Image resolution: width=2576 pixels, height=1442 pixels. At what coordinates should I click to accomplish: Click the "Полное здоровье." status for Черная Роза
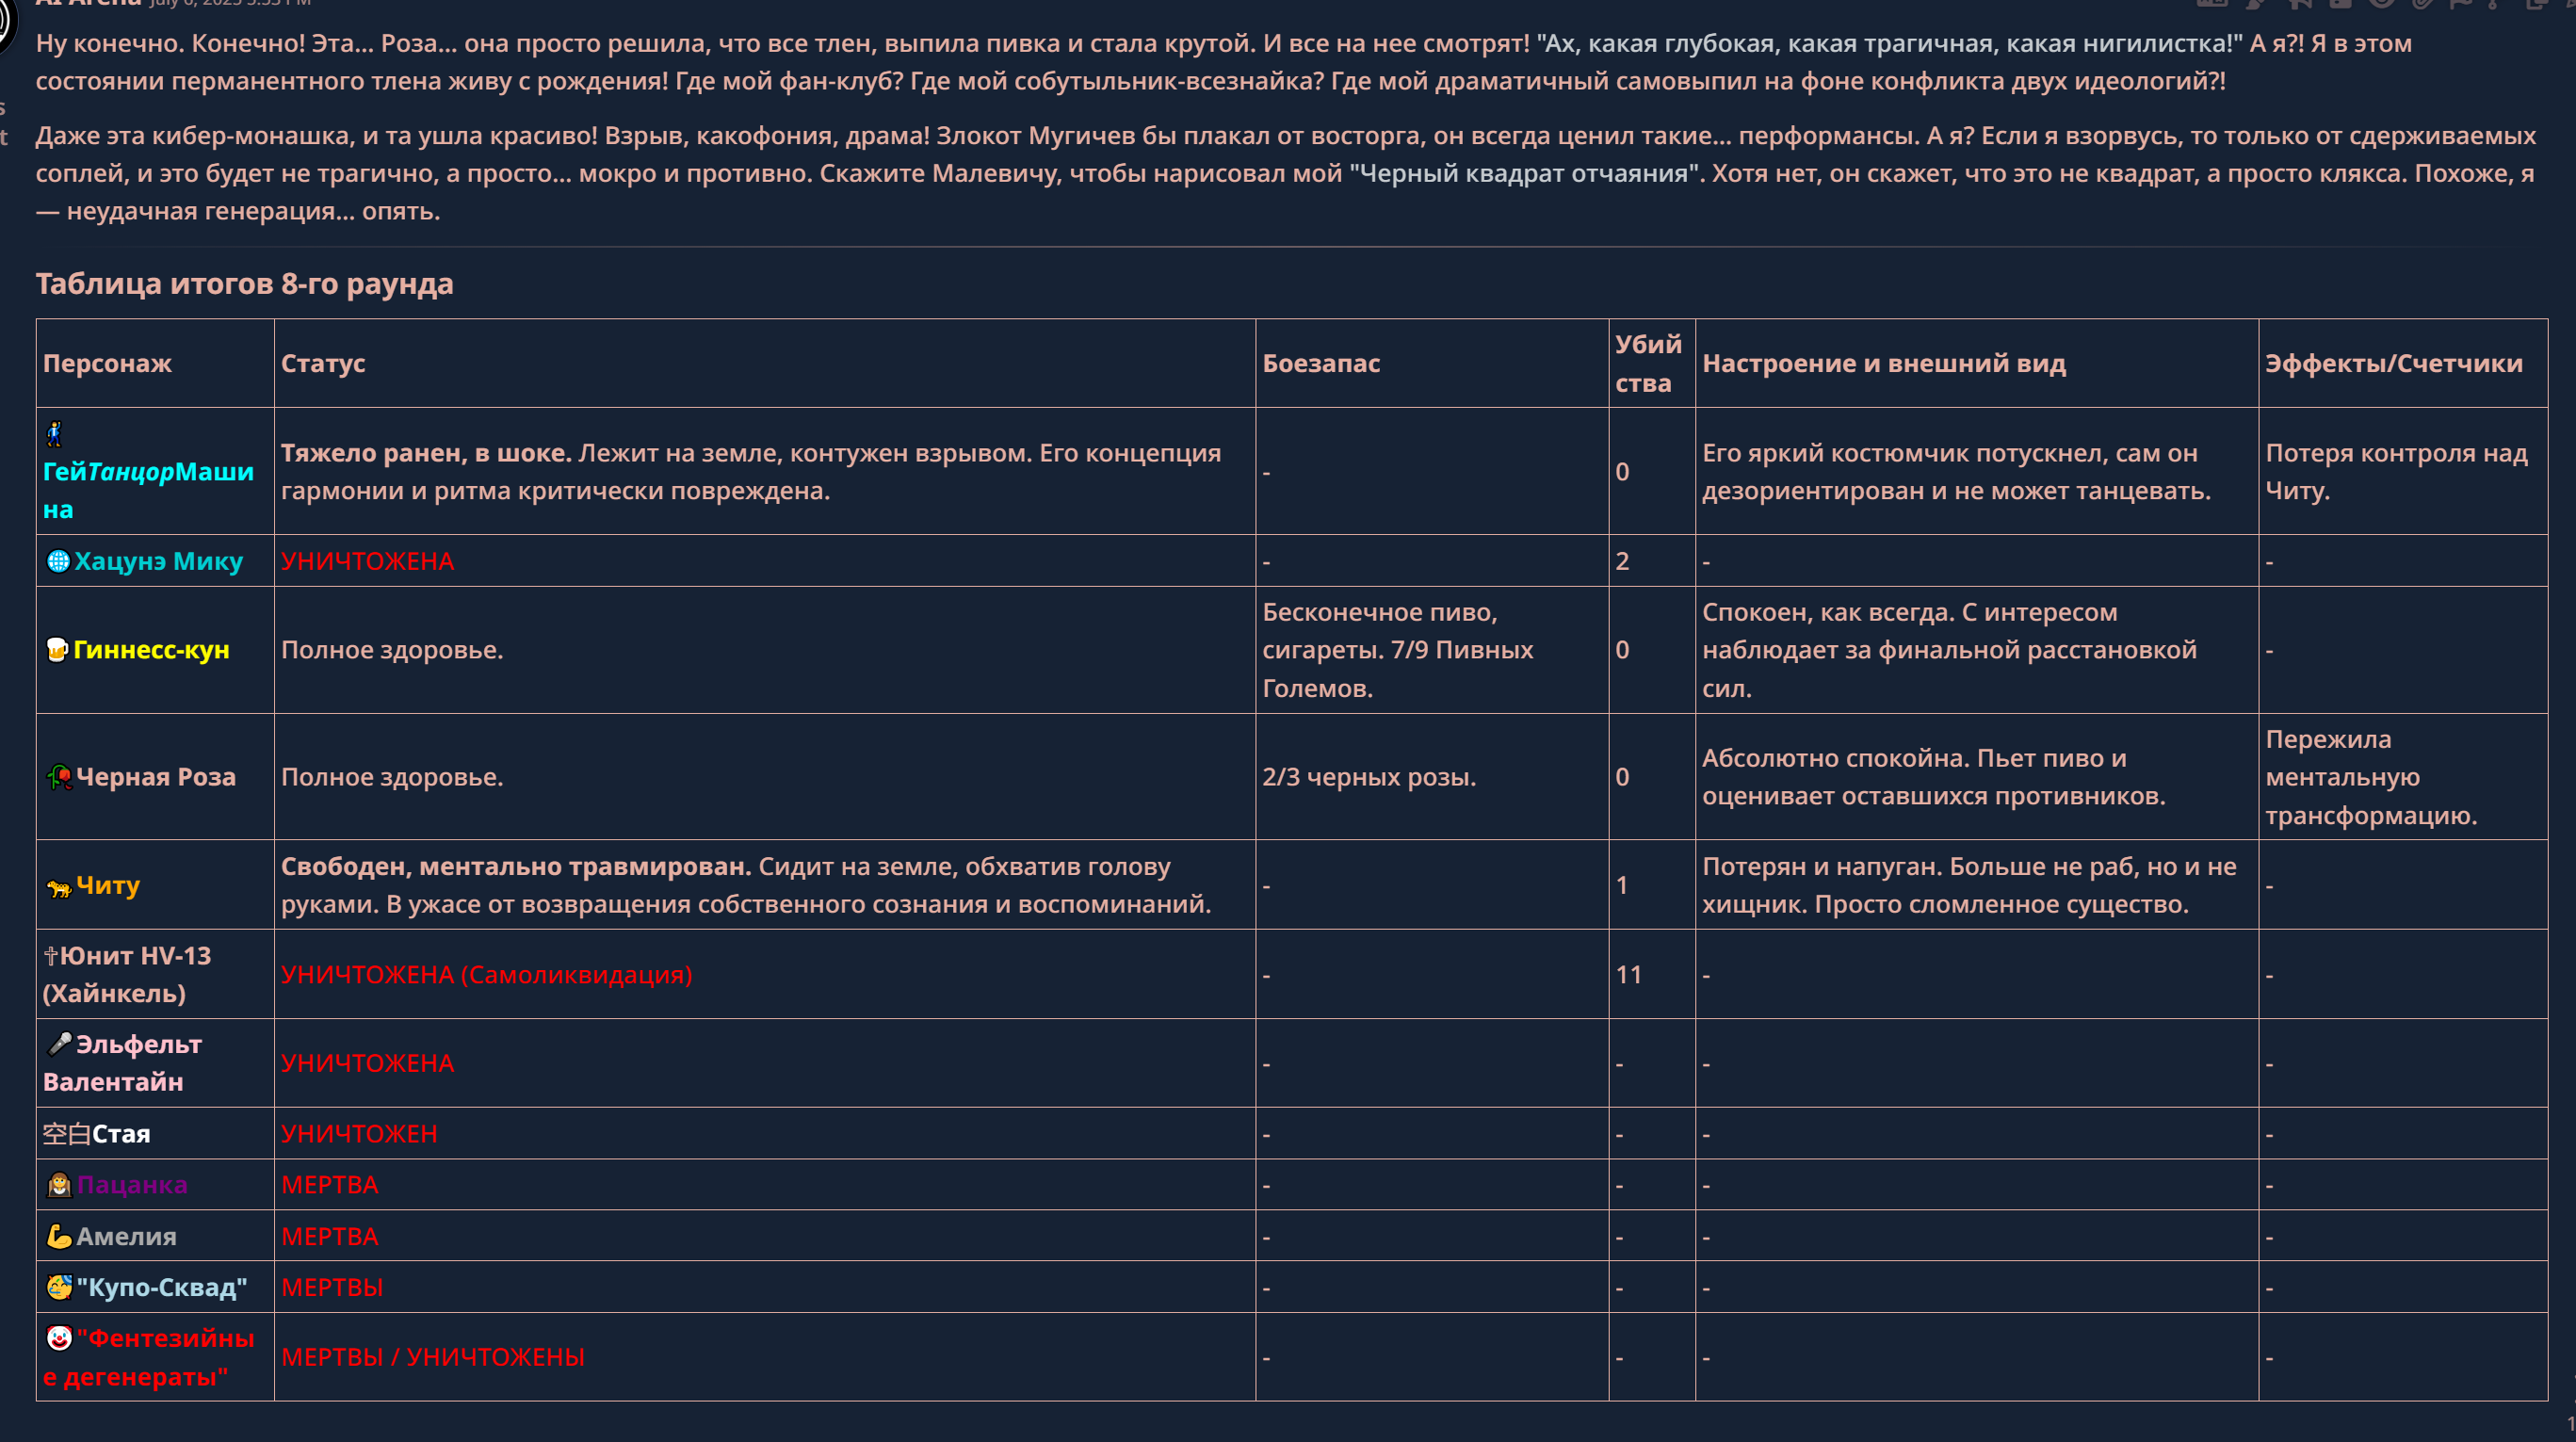(392, 777)
